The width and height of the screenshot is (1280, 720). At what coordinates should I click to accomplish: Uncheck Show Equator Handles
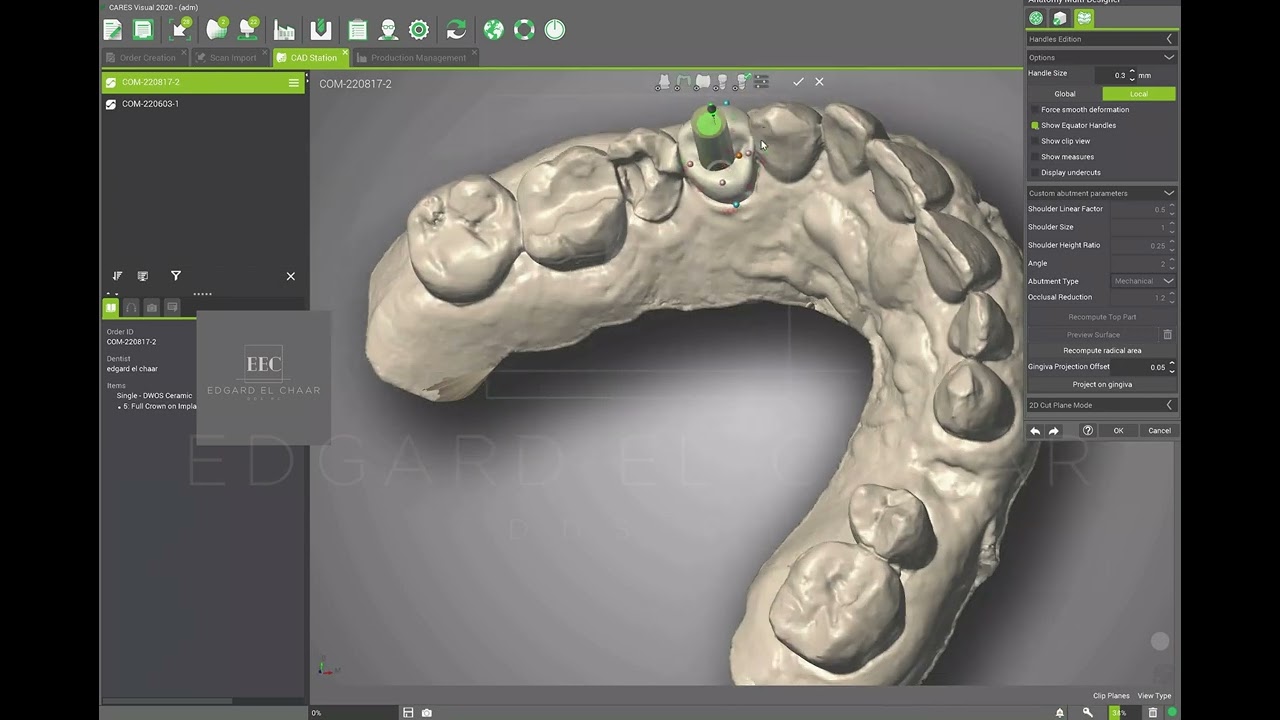click(1035, 126)
